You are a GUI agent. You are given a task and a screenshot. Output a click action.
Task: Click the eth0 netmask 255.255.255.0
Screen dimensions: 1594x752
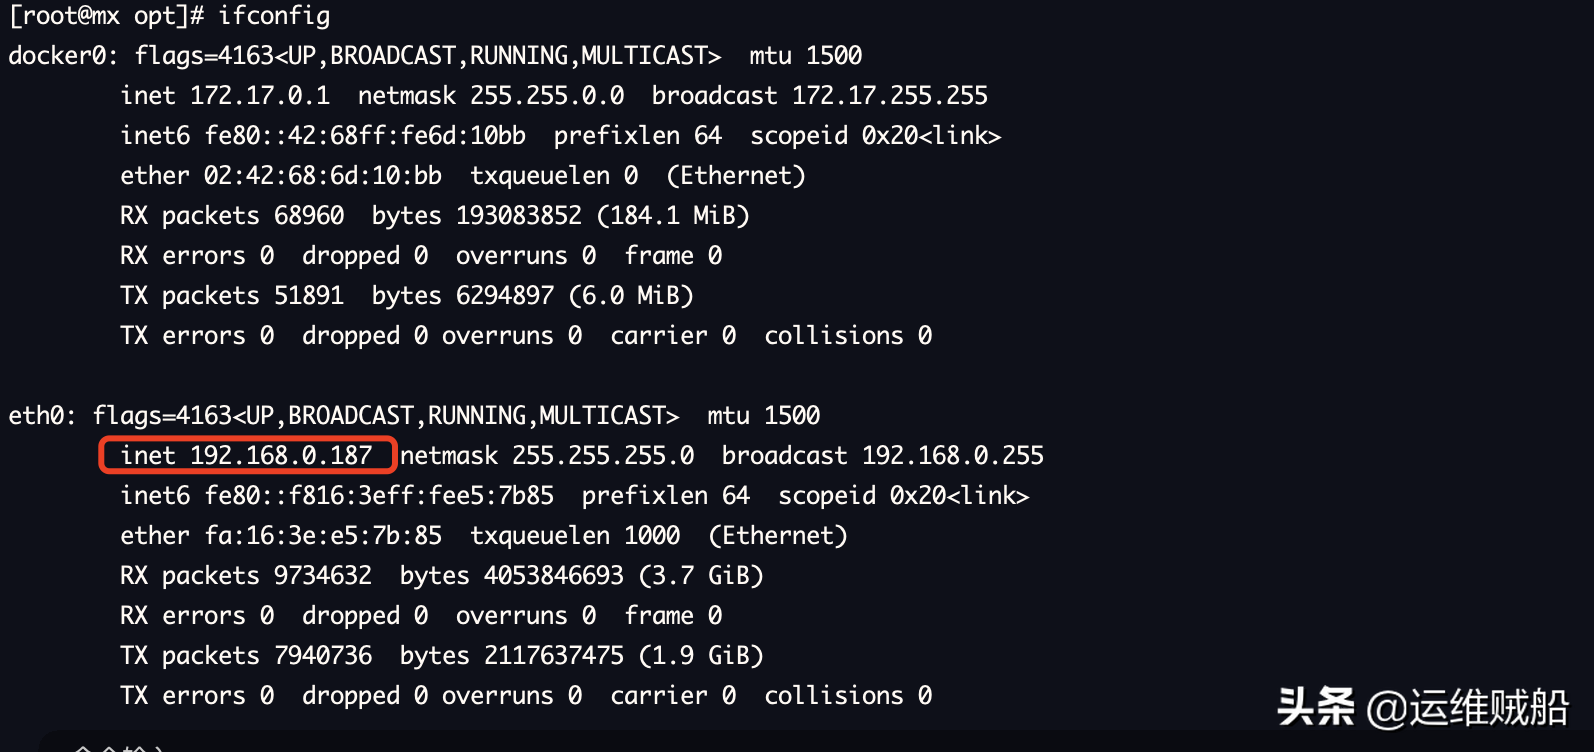point(603,456)
